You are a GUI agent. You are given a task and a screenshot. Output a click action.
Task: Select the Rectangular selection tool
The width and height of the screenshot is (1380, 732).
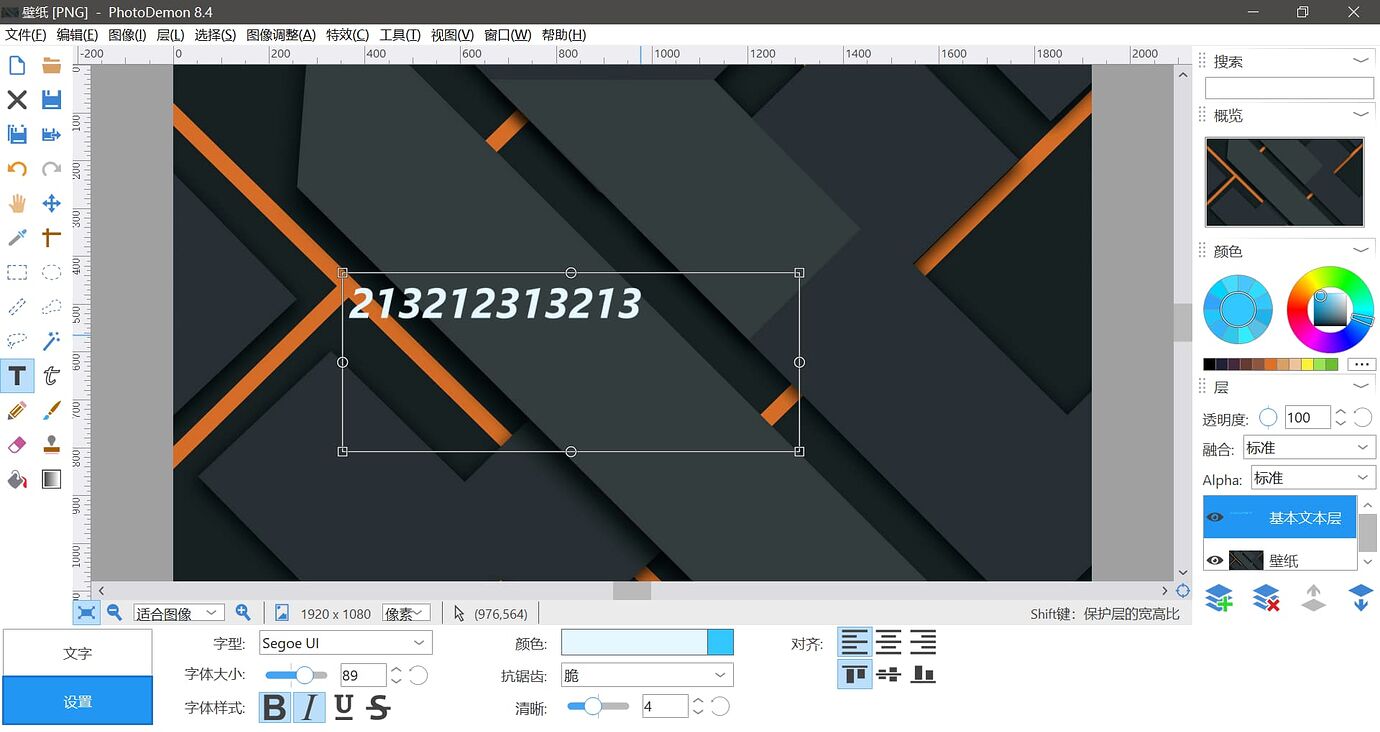point(17,272)
